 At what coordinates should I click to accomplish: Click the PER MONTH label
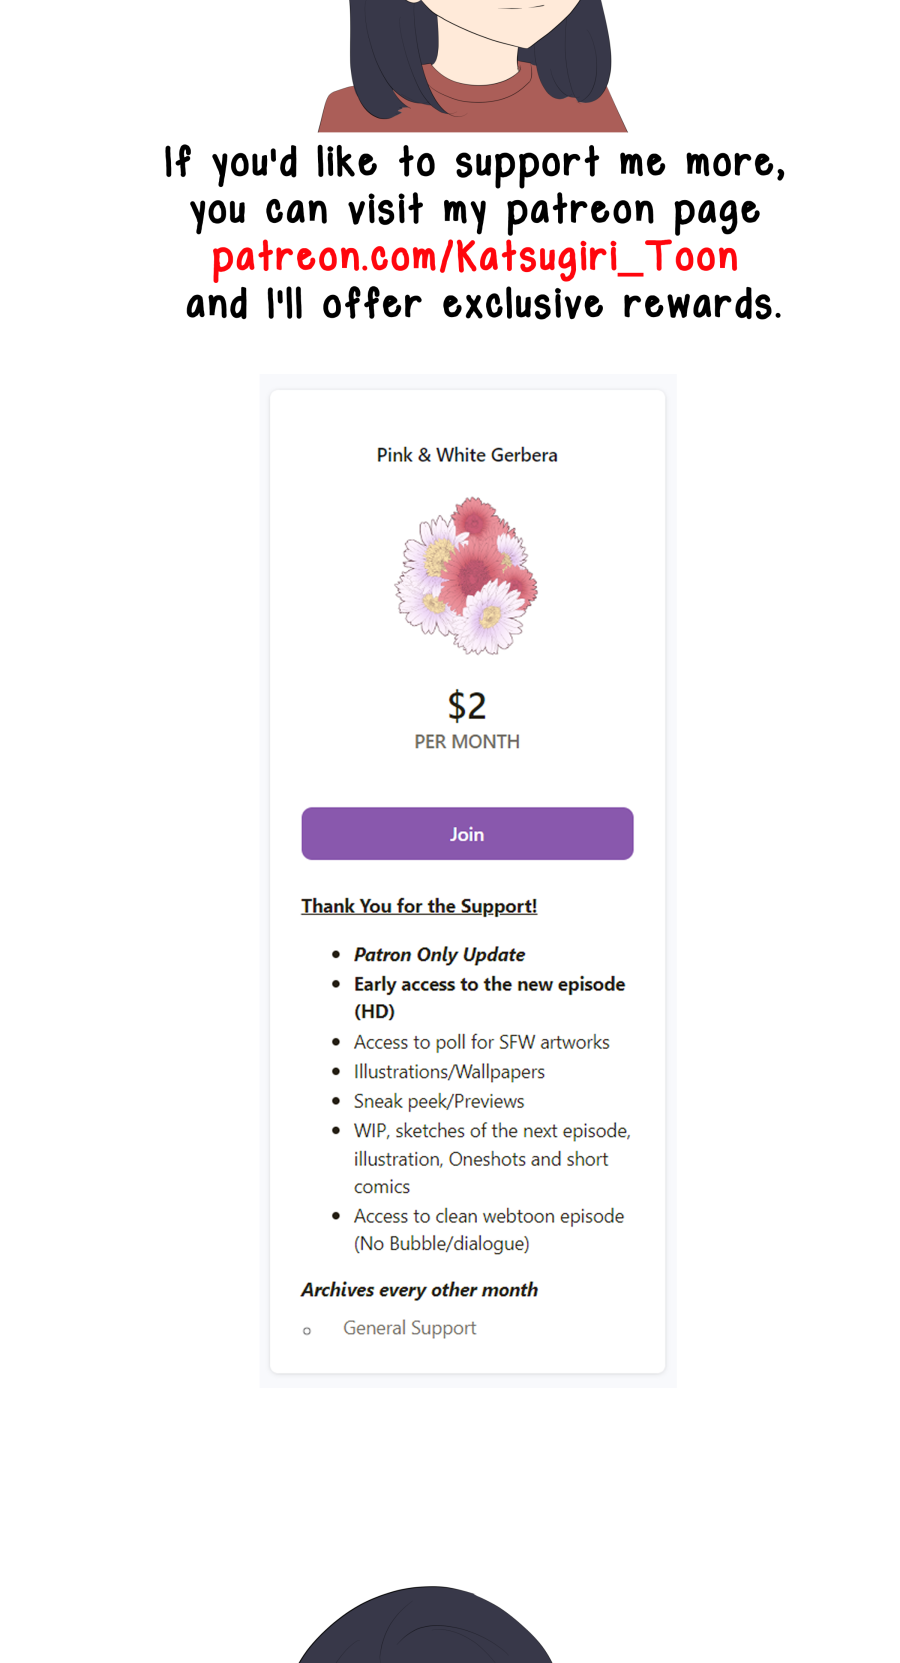467,742
